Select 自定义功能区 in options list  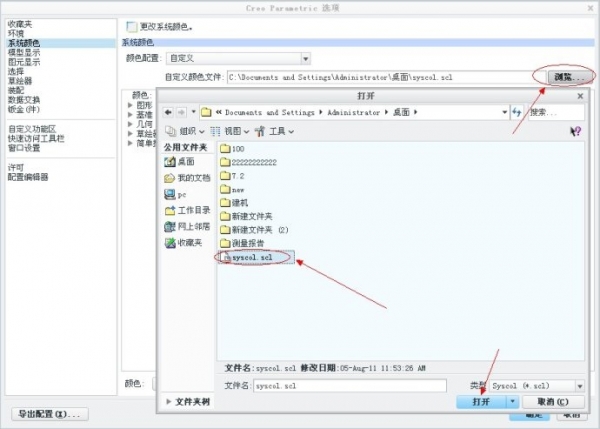click(32, 129)
